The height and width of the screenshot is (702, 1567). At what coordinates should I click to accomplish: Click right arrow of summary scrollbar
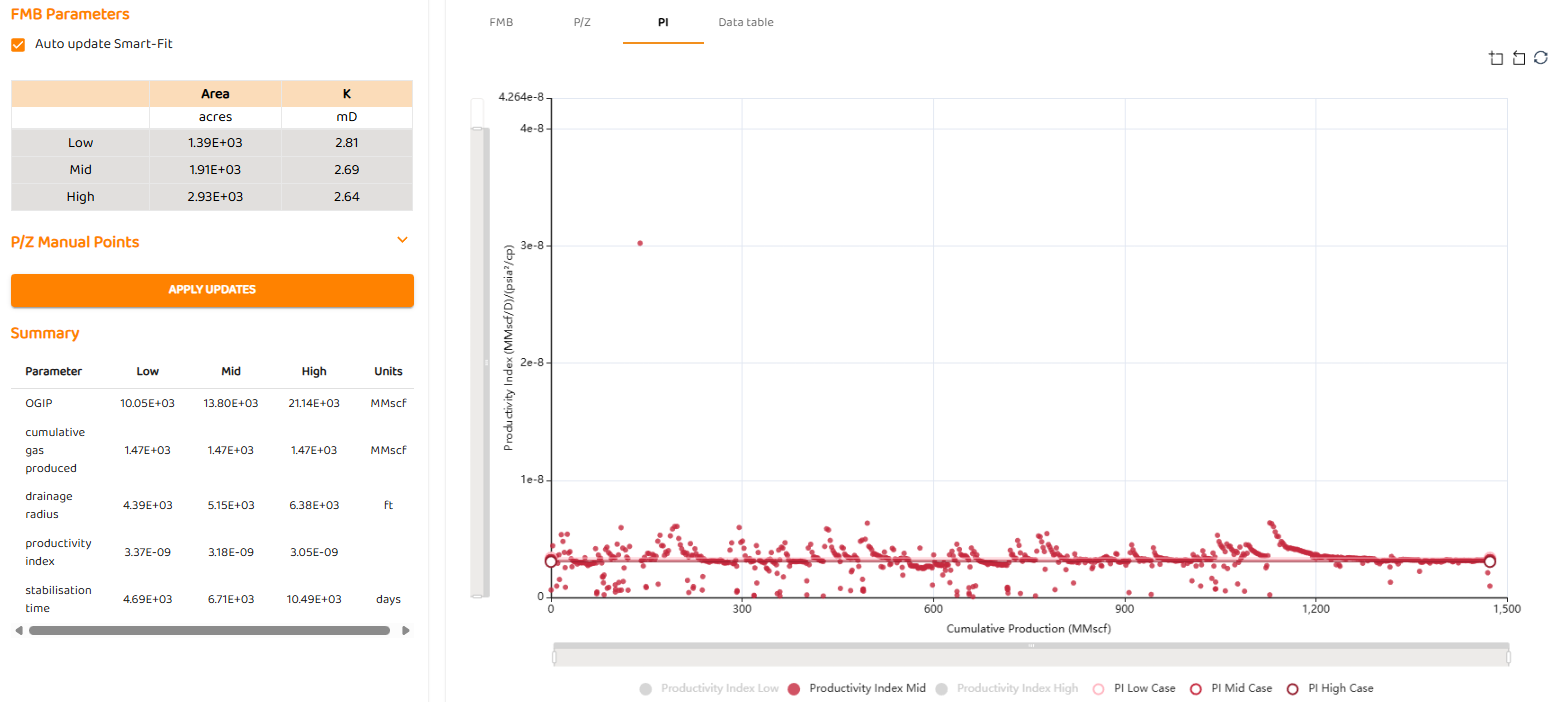[405, 631]
